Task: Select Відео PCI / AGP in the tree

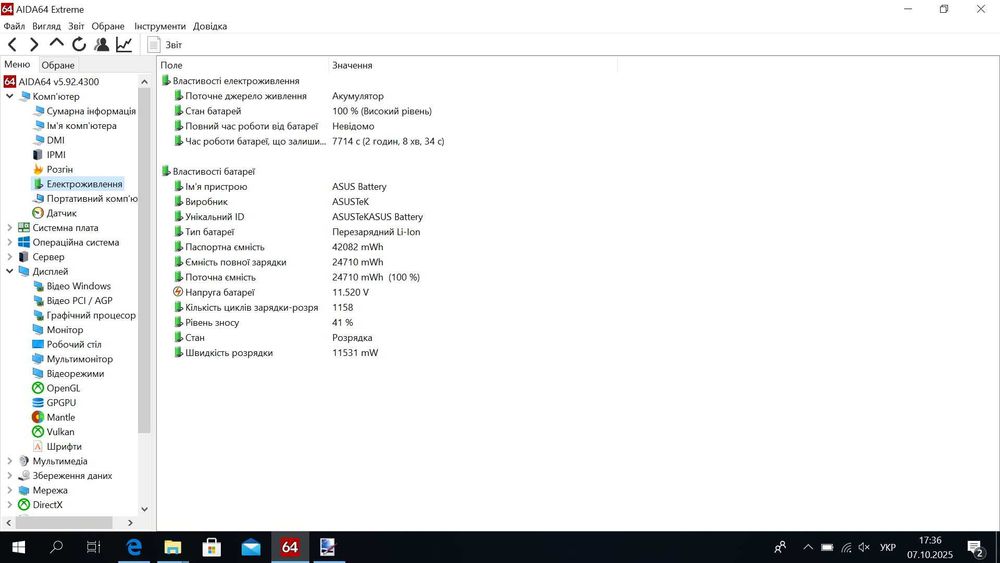Action: (x=73, y=301)
